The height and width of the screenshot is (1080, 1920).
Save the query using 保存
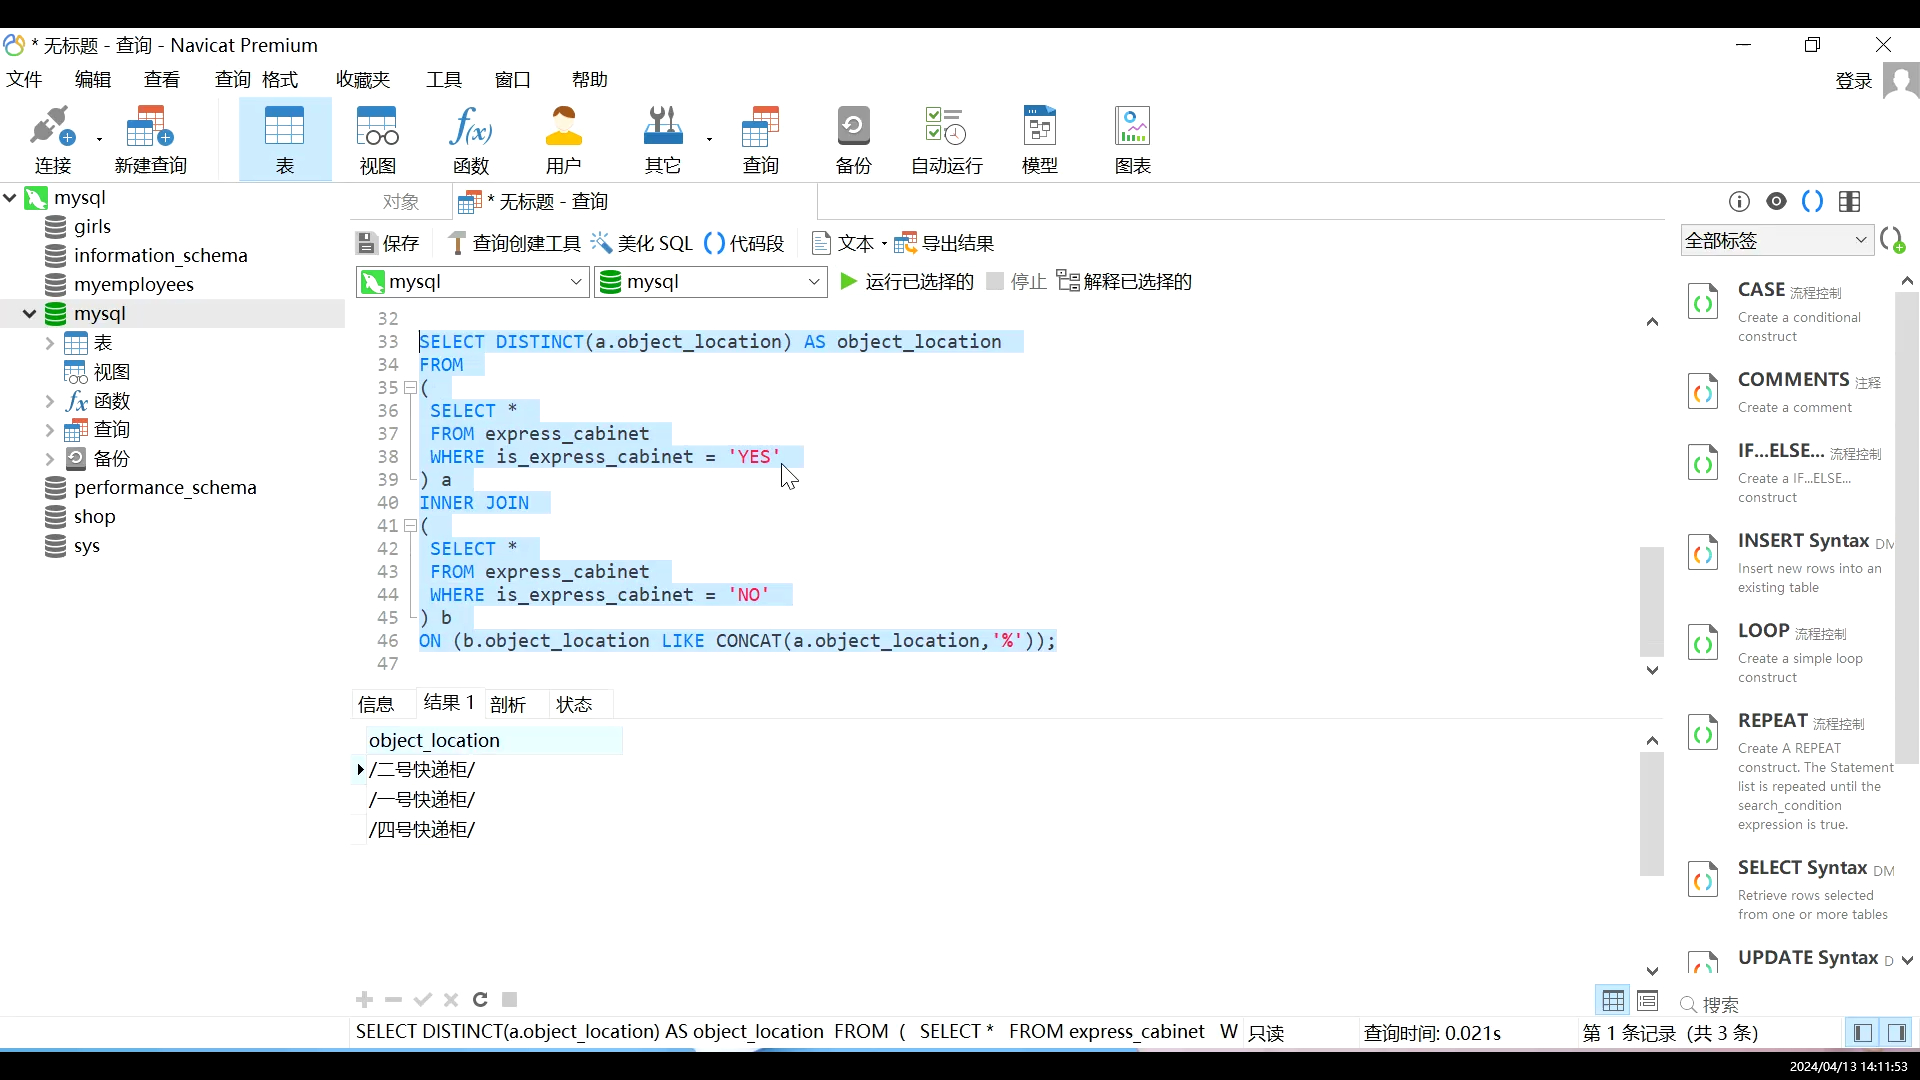(x=388, y=243)
